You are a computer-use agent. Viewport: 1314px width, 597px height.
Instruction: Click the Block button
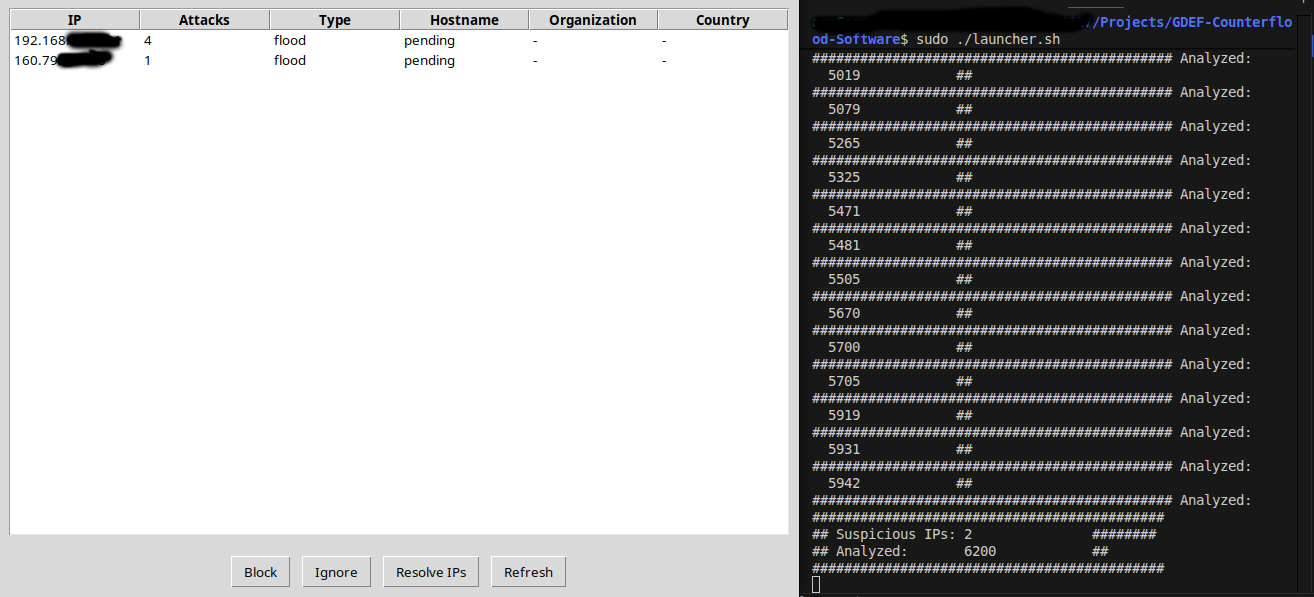click(260, 572)
